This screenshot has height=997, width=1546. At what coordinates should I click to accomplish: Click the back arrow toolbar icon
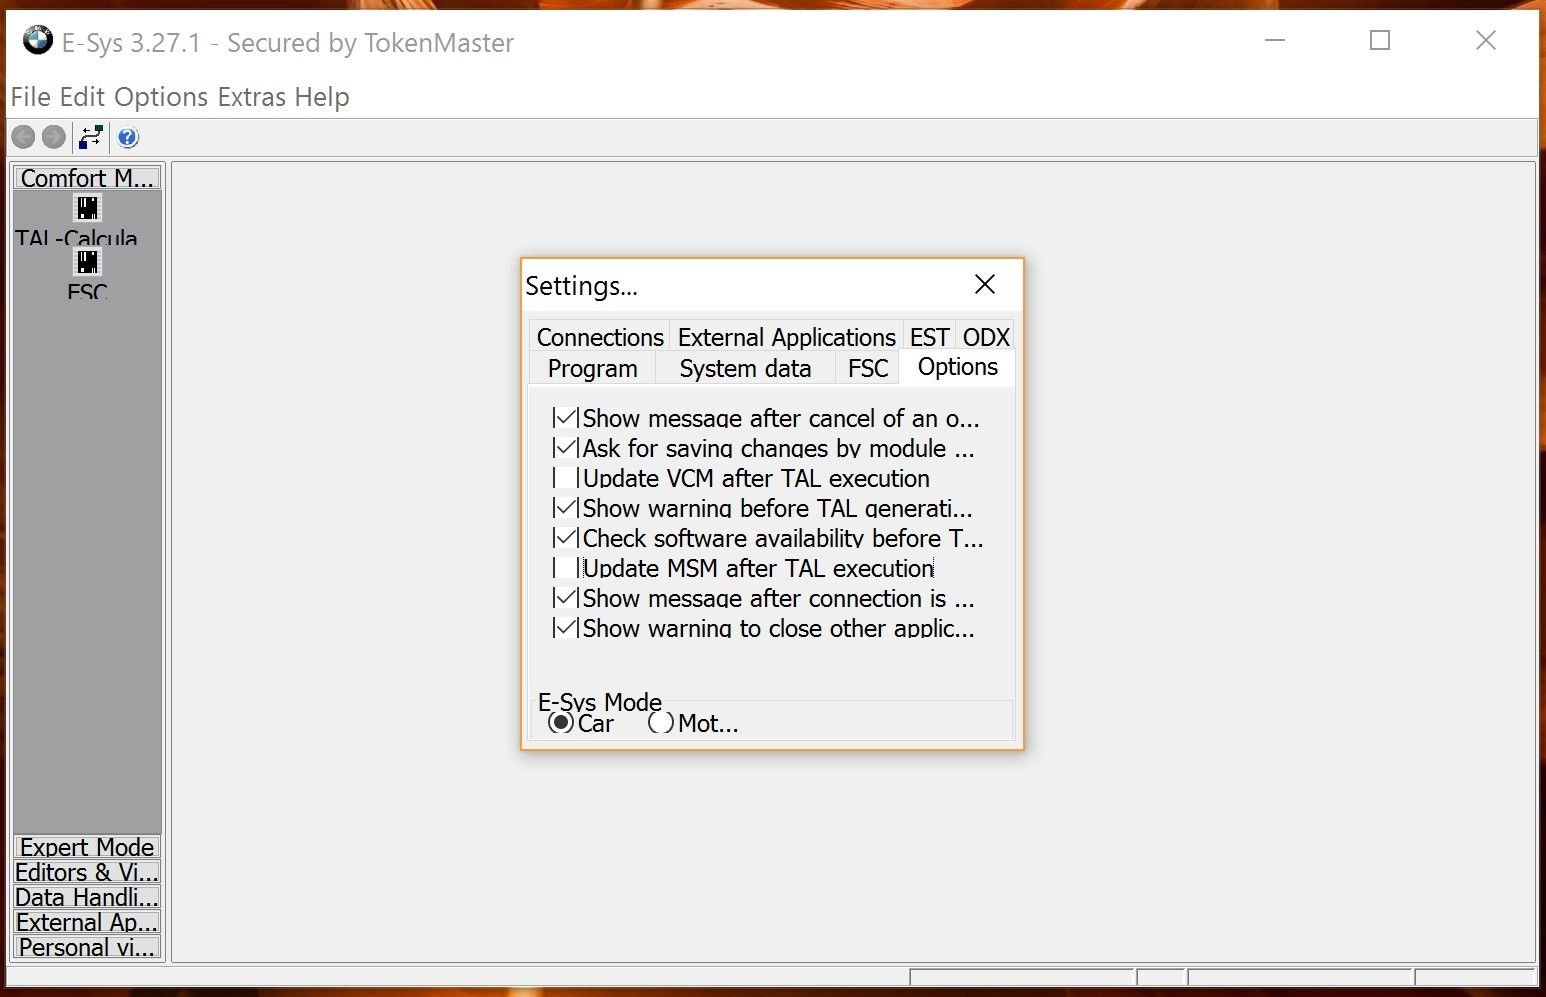tap(23, 137)
